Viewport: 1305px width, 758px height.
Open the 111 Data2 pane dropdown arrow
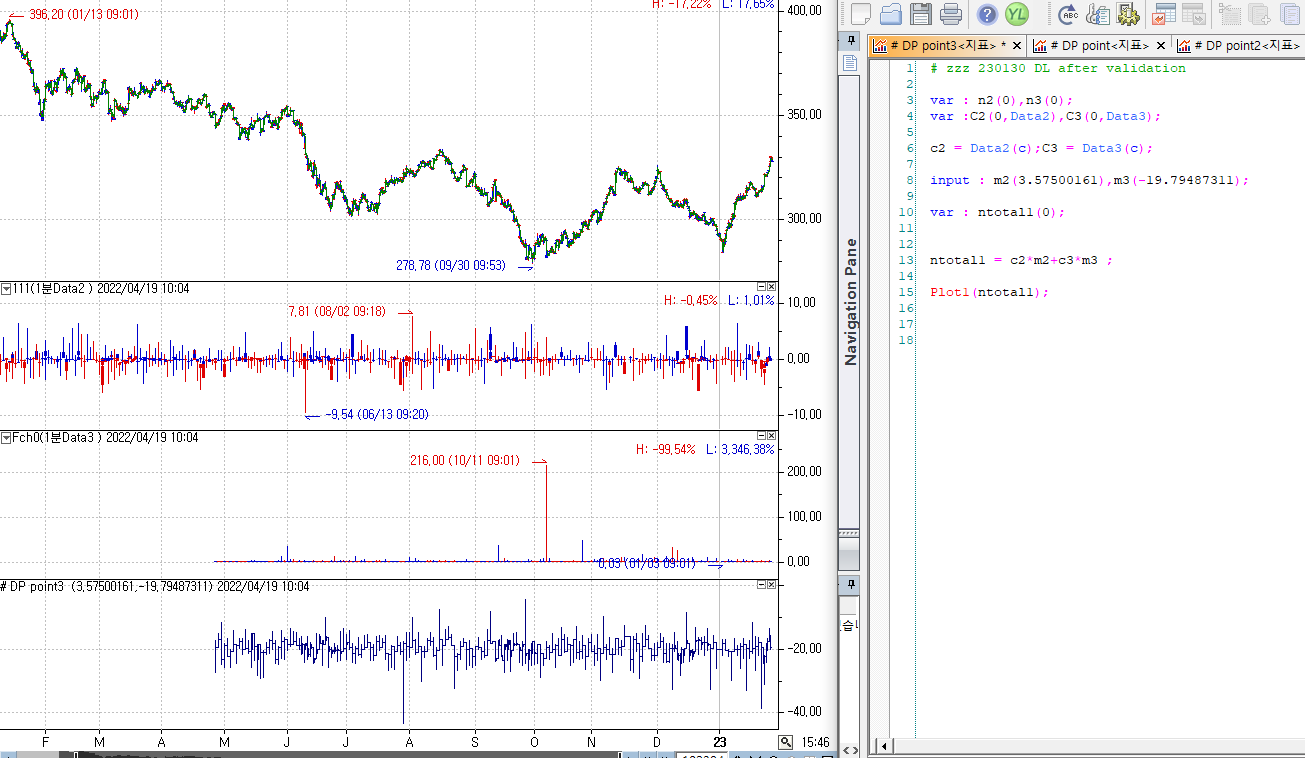point(6,289)
